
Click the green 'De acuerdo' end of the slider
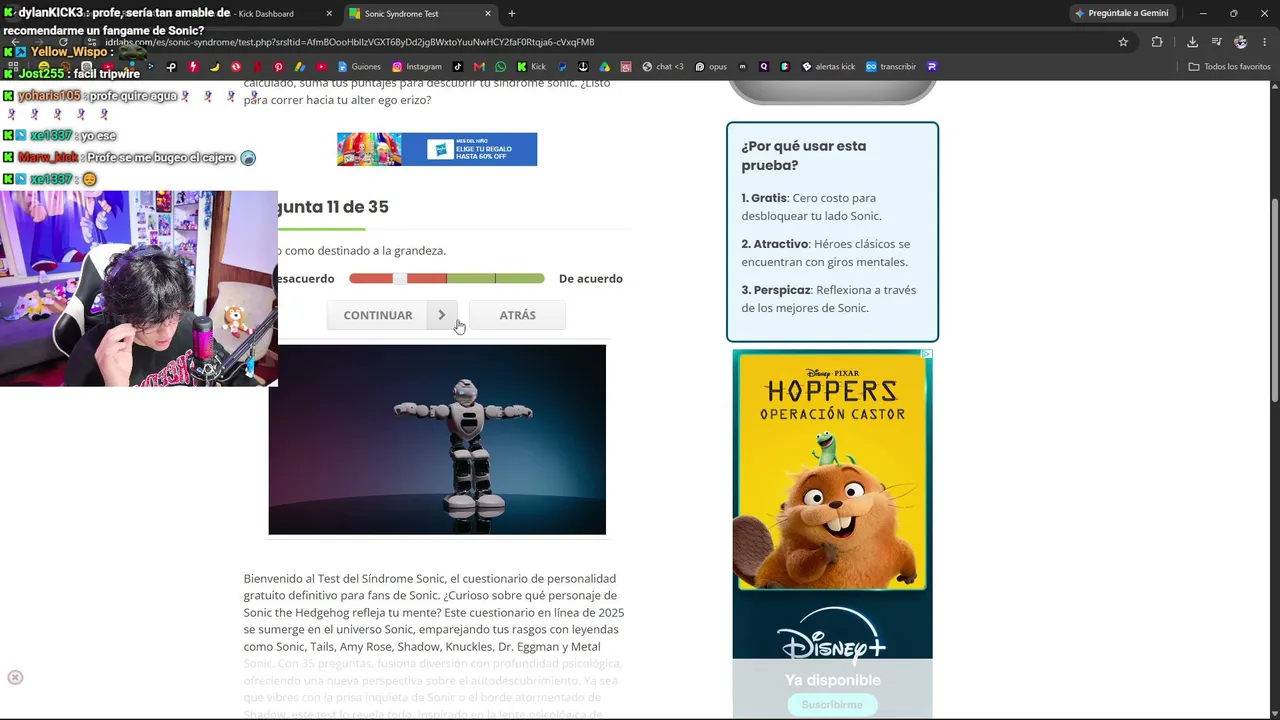pos(520,278)
